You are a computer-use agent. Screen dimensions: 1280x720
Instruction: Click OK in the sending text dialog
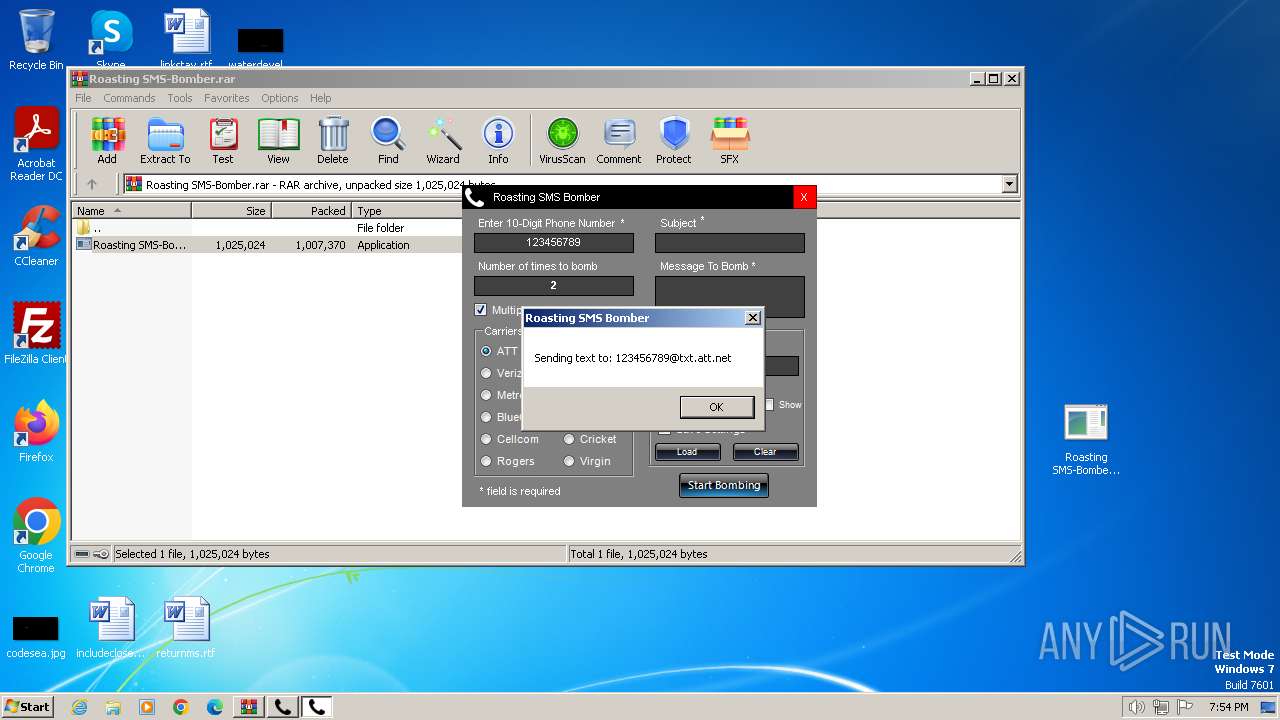tap(716, 407)
